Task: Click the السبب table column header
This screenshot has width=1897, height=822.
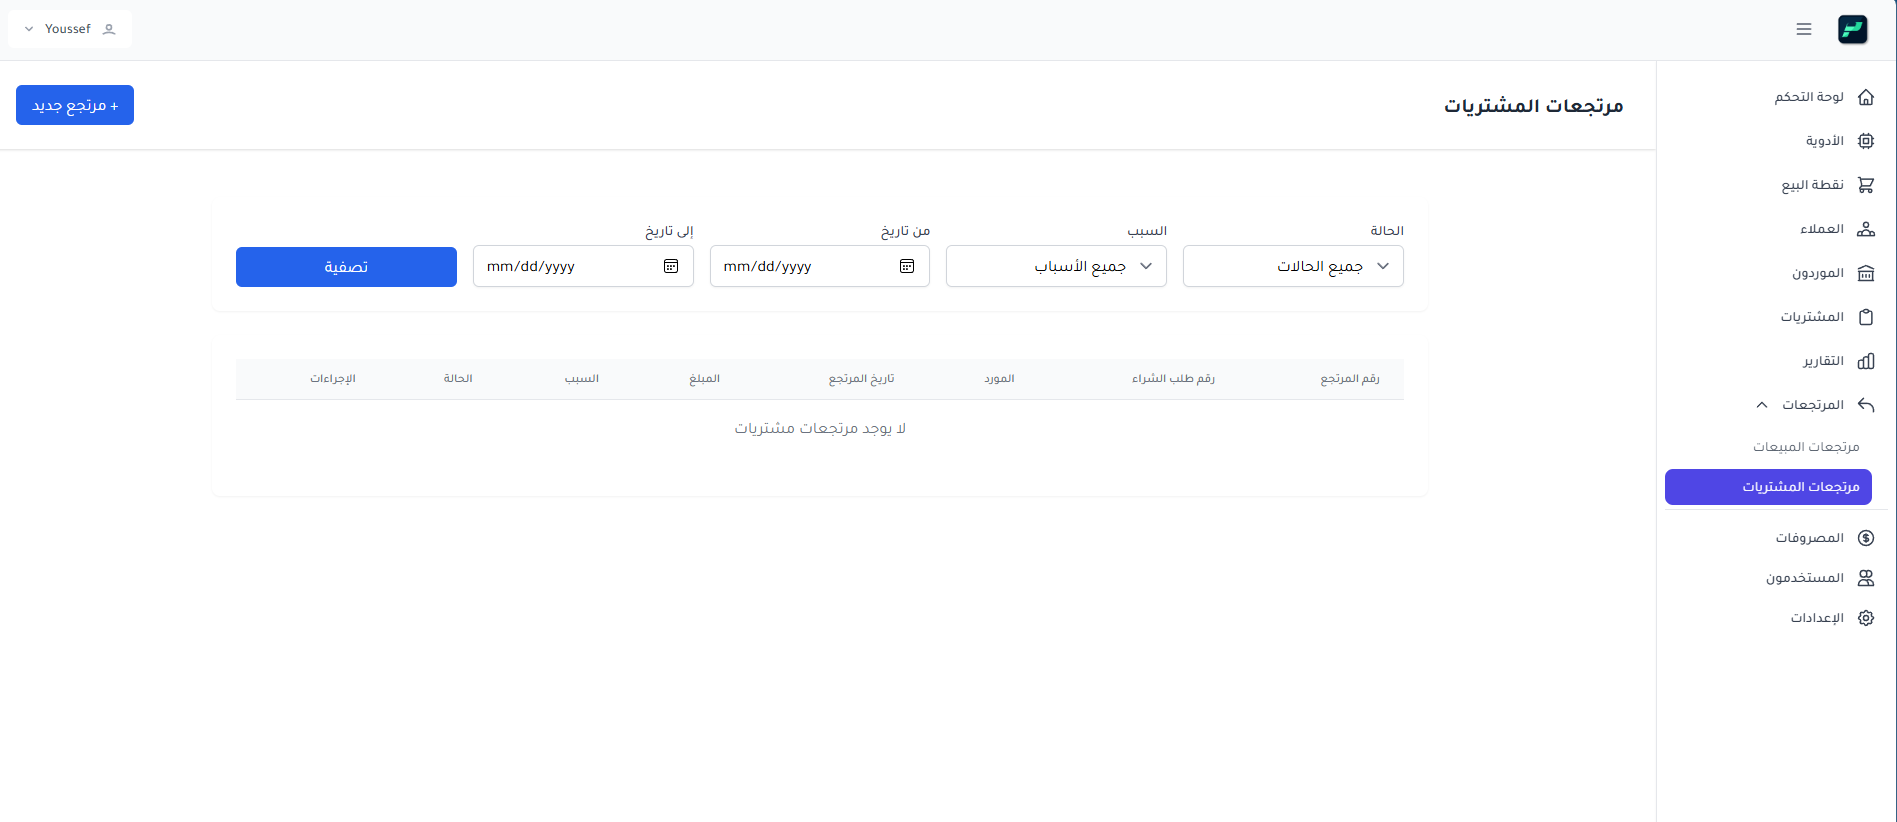Action: click(581, 379)
